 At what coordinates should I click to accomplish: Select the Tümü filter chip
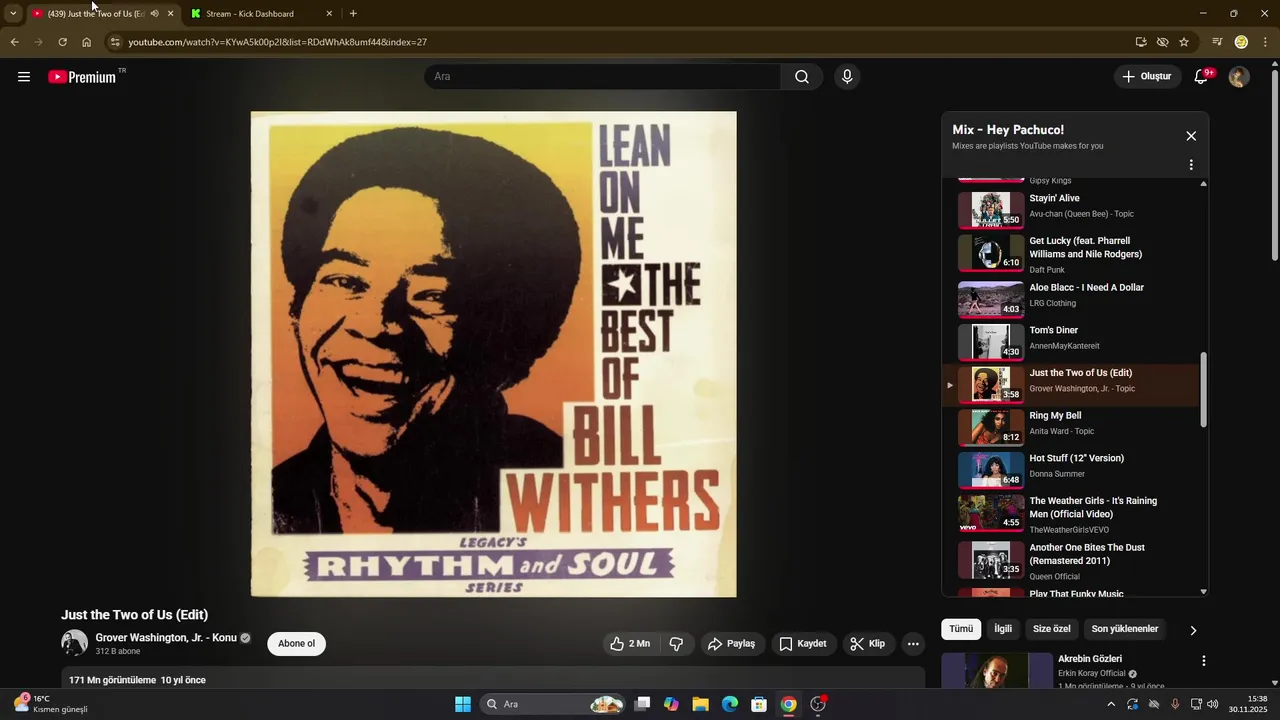pos(961,629)
